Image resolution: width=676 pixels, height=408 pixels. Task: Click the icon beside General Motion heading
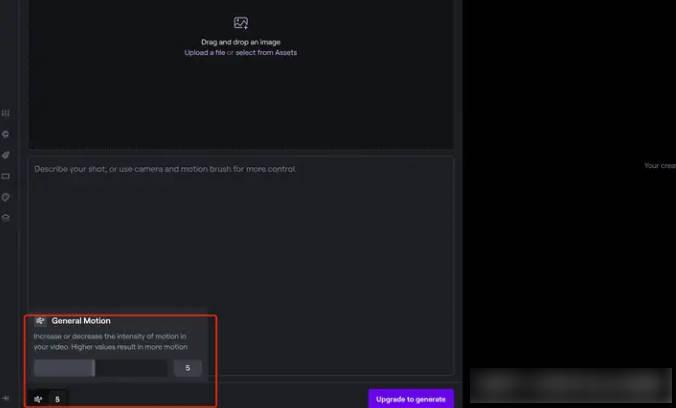click(40, 320)
